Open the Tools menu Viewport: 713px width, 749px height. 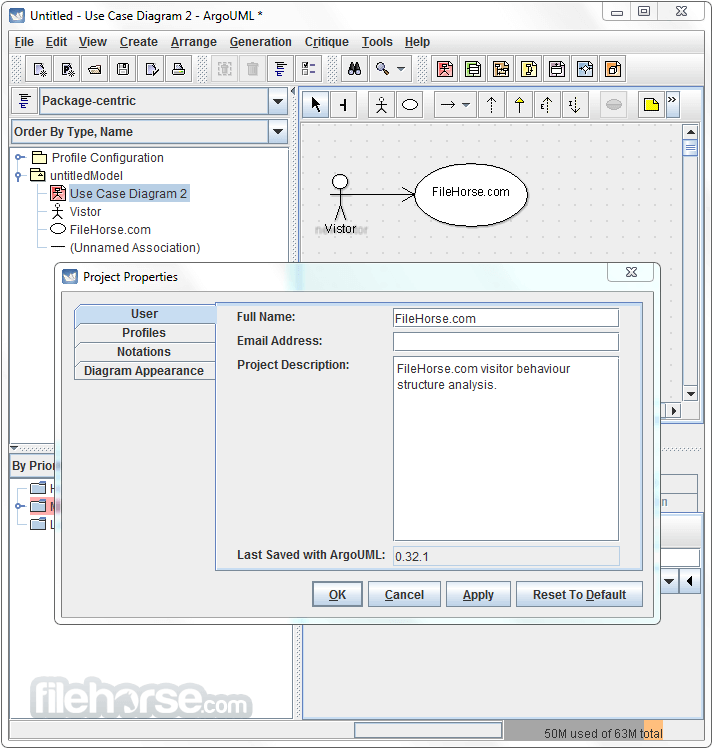click(377, 42)
